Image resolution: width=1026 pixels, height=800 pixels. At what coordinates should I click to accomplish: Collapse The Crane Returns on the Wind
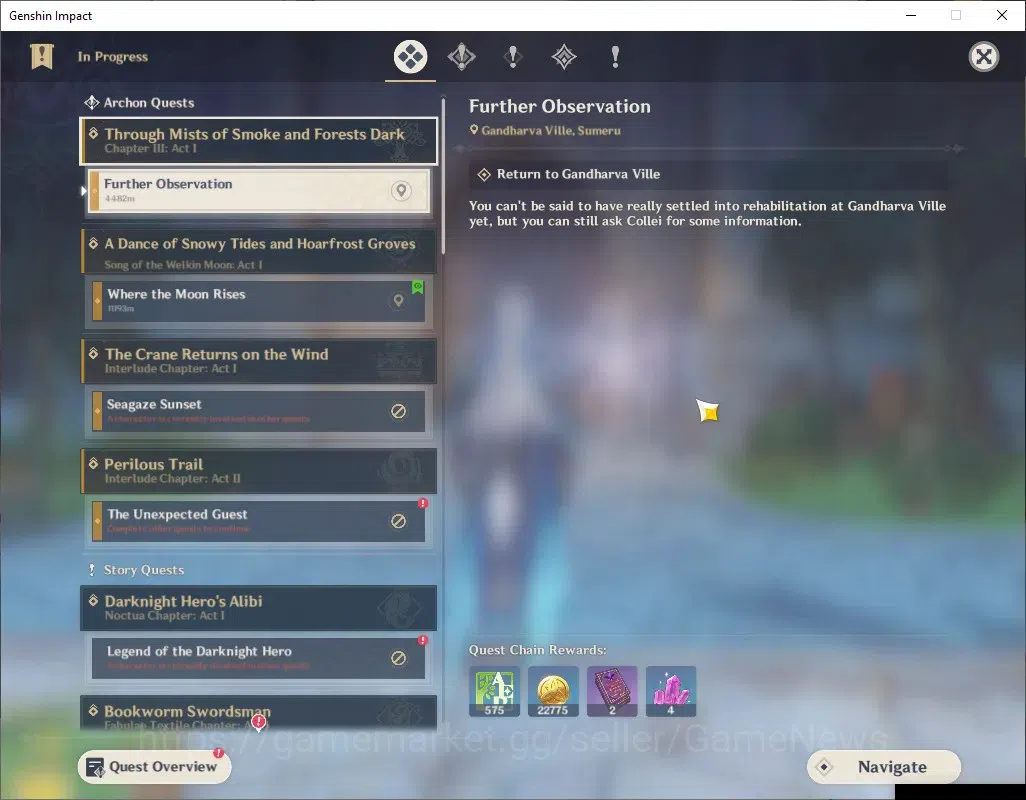[258, 361]
